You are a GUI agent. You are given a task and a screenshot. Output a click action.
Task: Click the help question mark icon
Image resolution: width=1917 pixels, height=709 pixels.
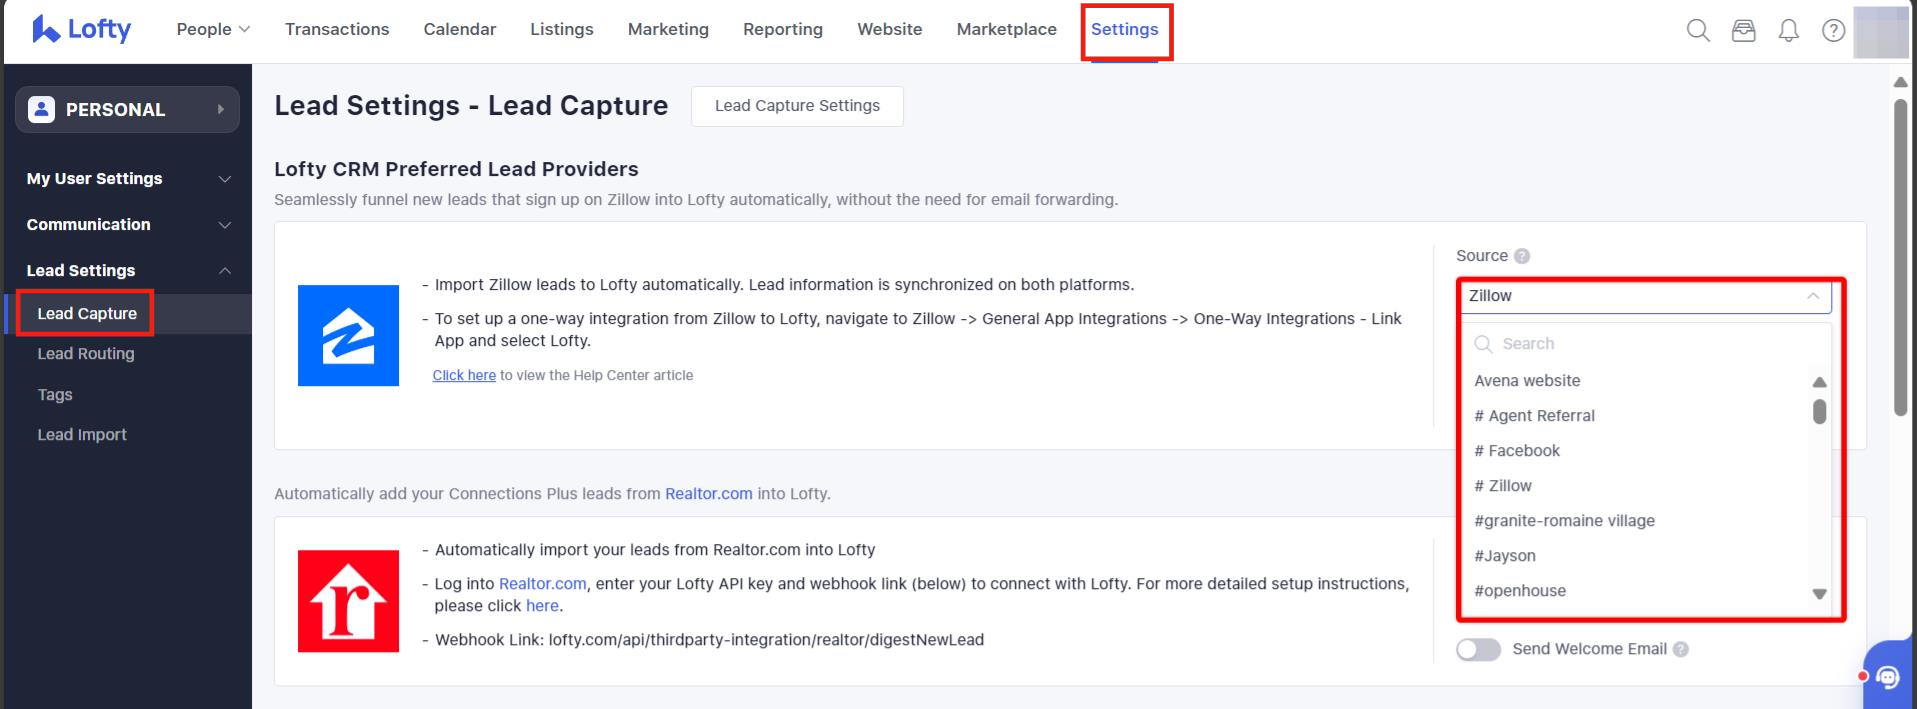(x=1833, y=31)
